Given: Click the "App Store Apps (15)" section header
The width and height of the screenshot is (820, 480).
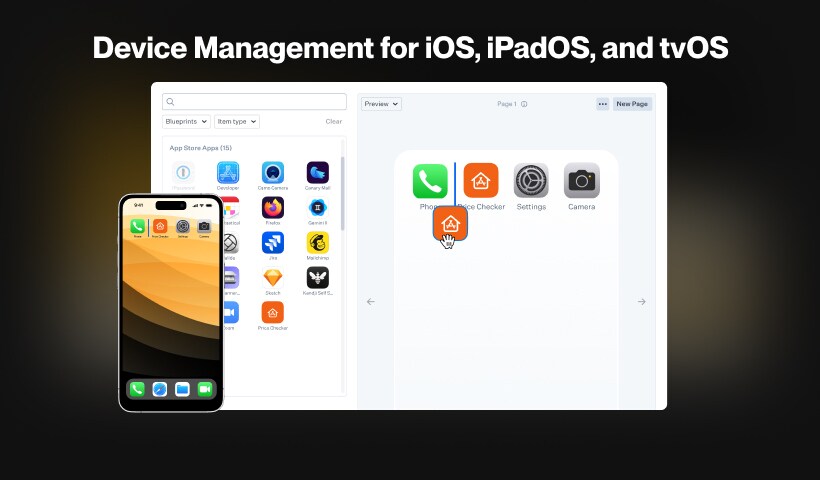Looking at the screenshot, I should tap(200, 148).
